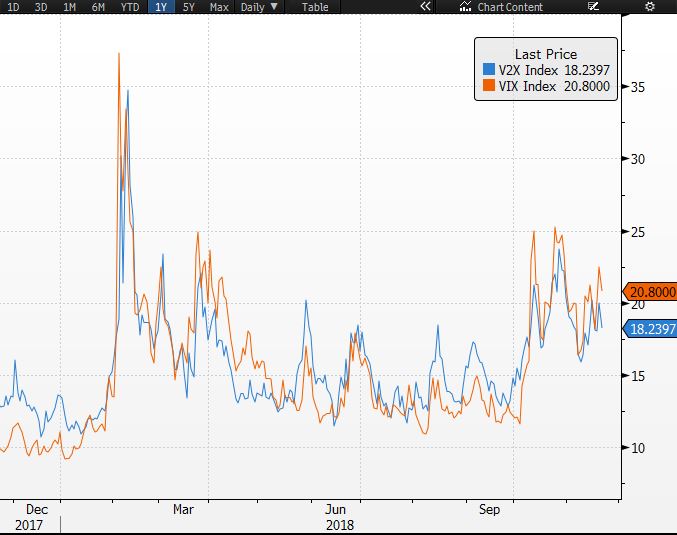Click the 2018 year label

340,525
